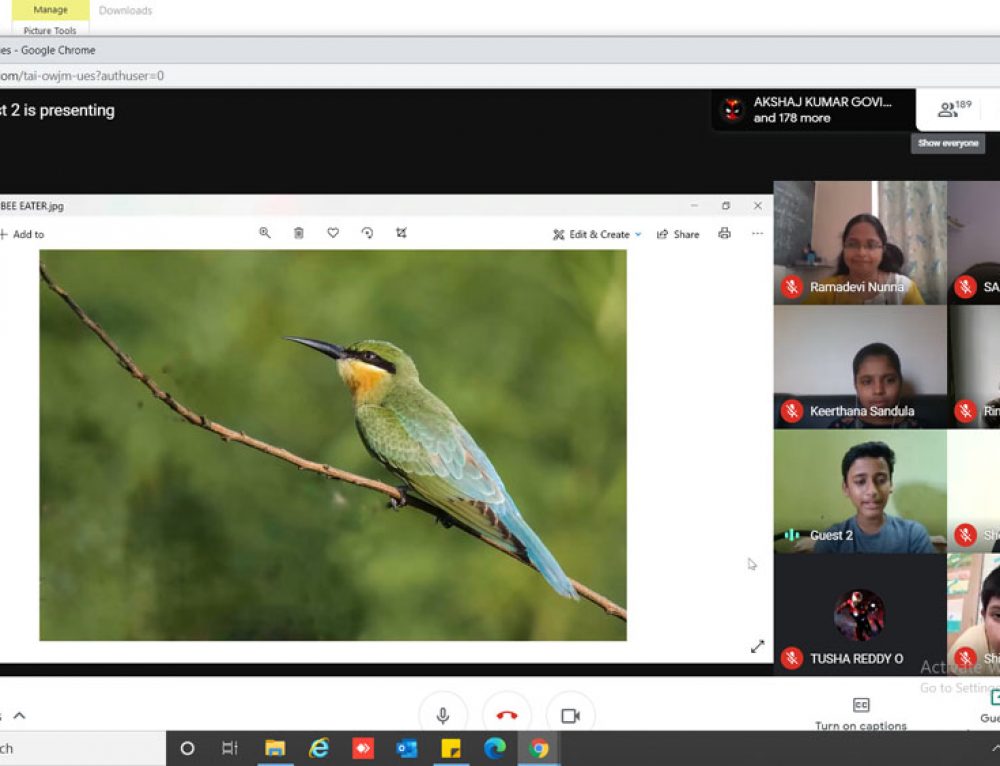Hang up with the red leave call button

506,716
